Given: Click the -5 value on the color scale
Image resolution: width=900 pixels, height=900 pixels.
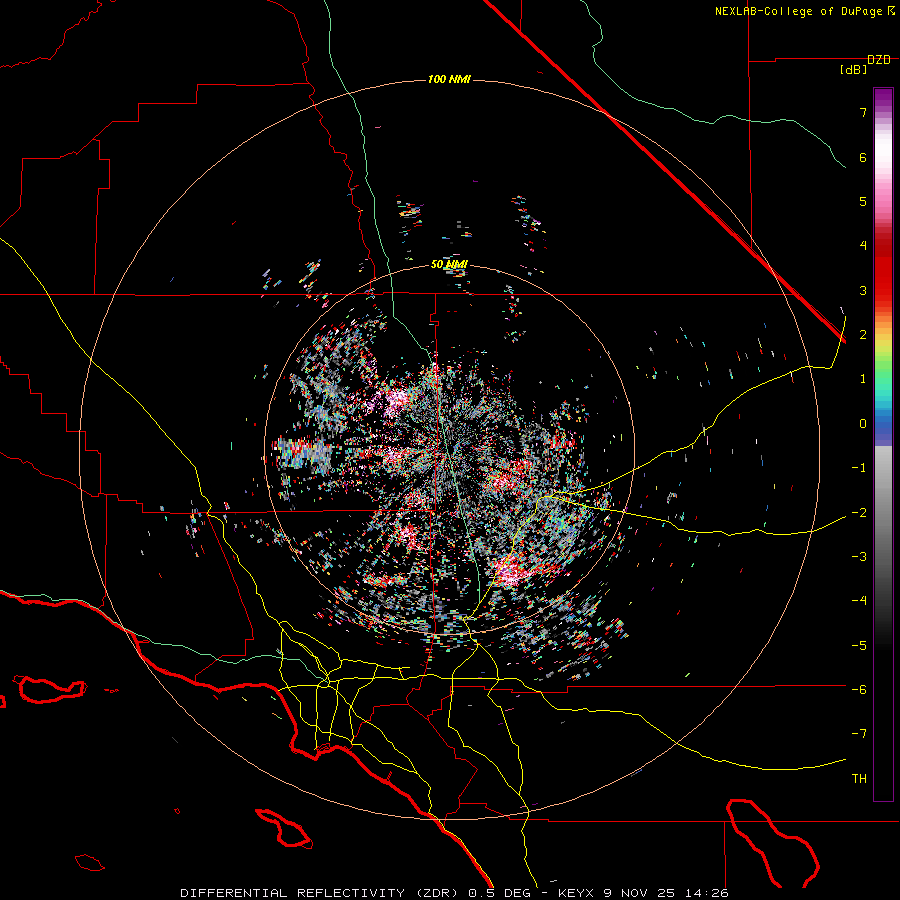Looking at the screenshot, I should click(x=859, y=646).
